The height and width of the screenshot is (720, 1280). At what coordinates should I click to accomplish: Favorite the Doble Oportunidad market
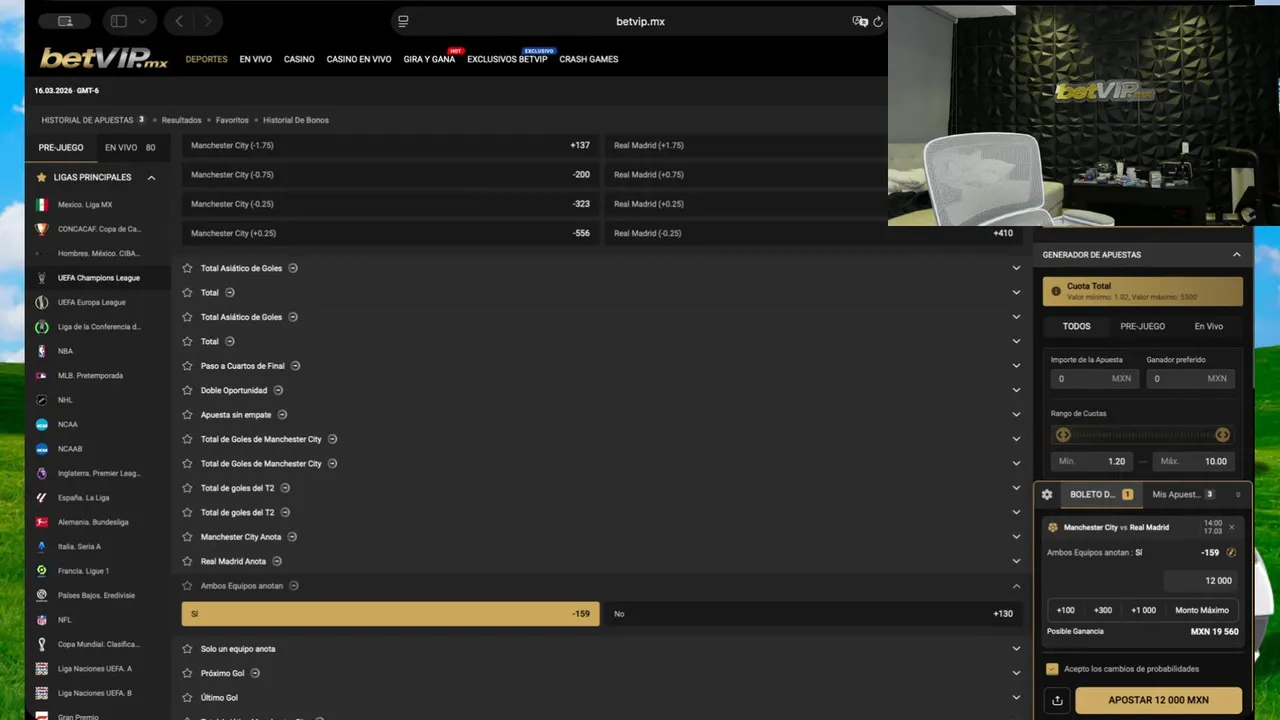pyautogui.click(x=187, y=390)
